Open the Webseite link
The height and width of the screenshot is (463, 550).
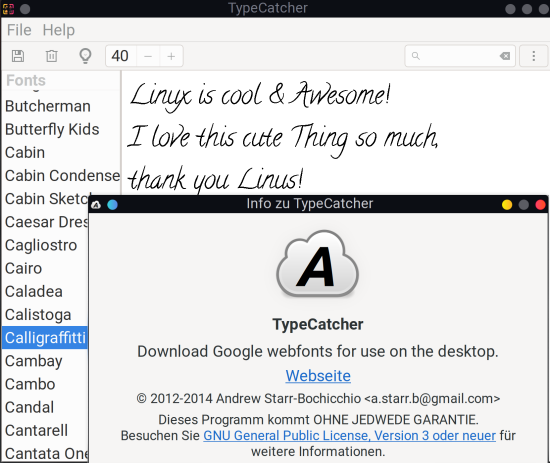pyautogui.click(x=318, y=376)
